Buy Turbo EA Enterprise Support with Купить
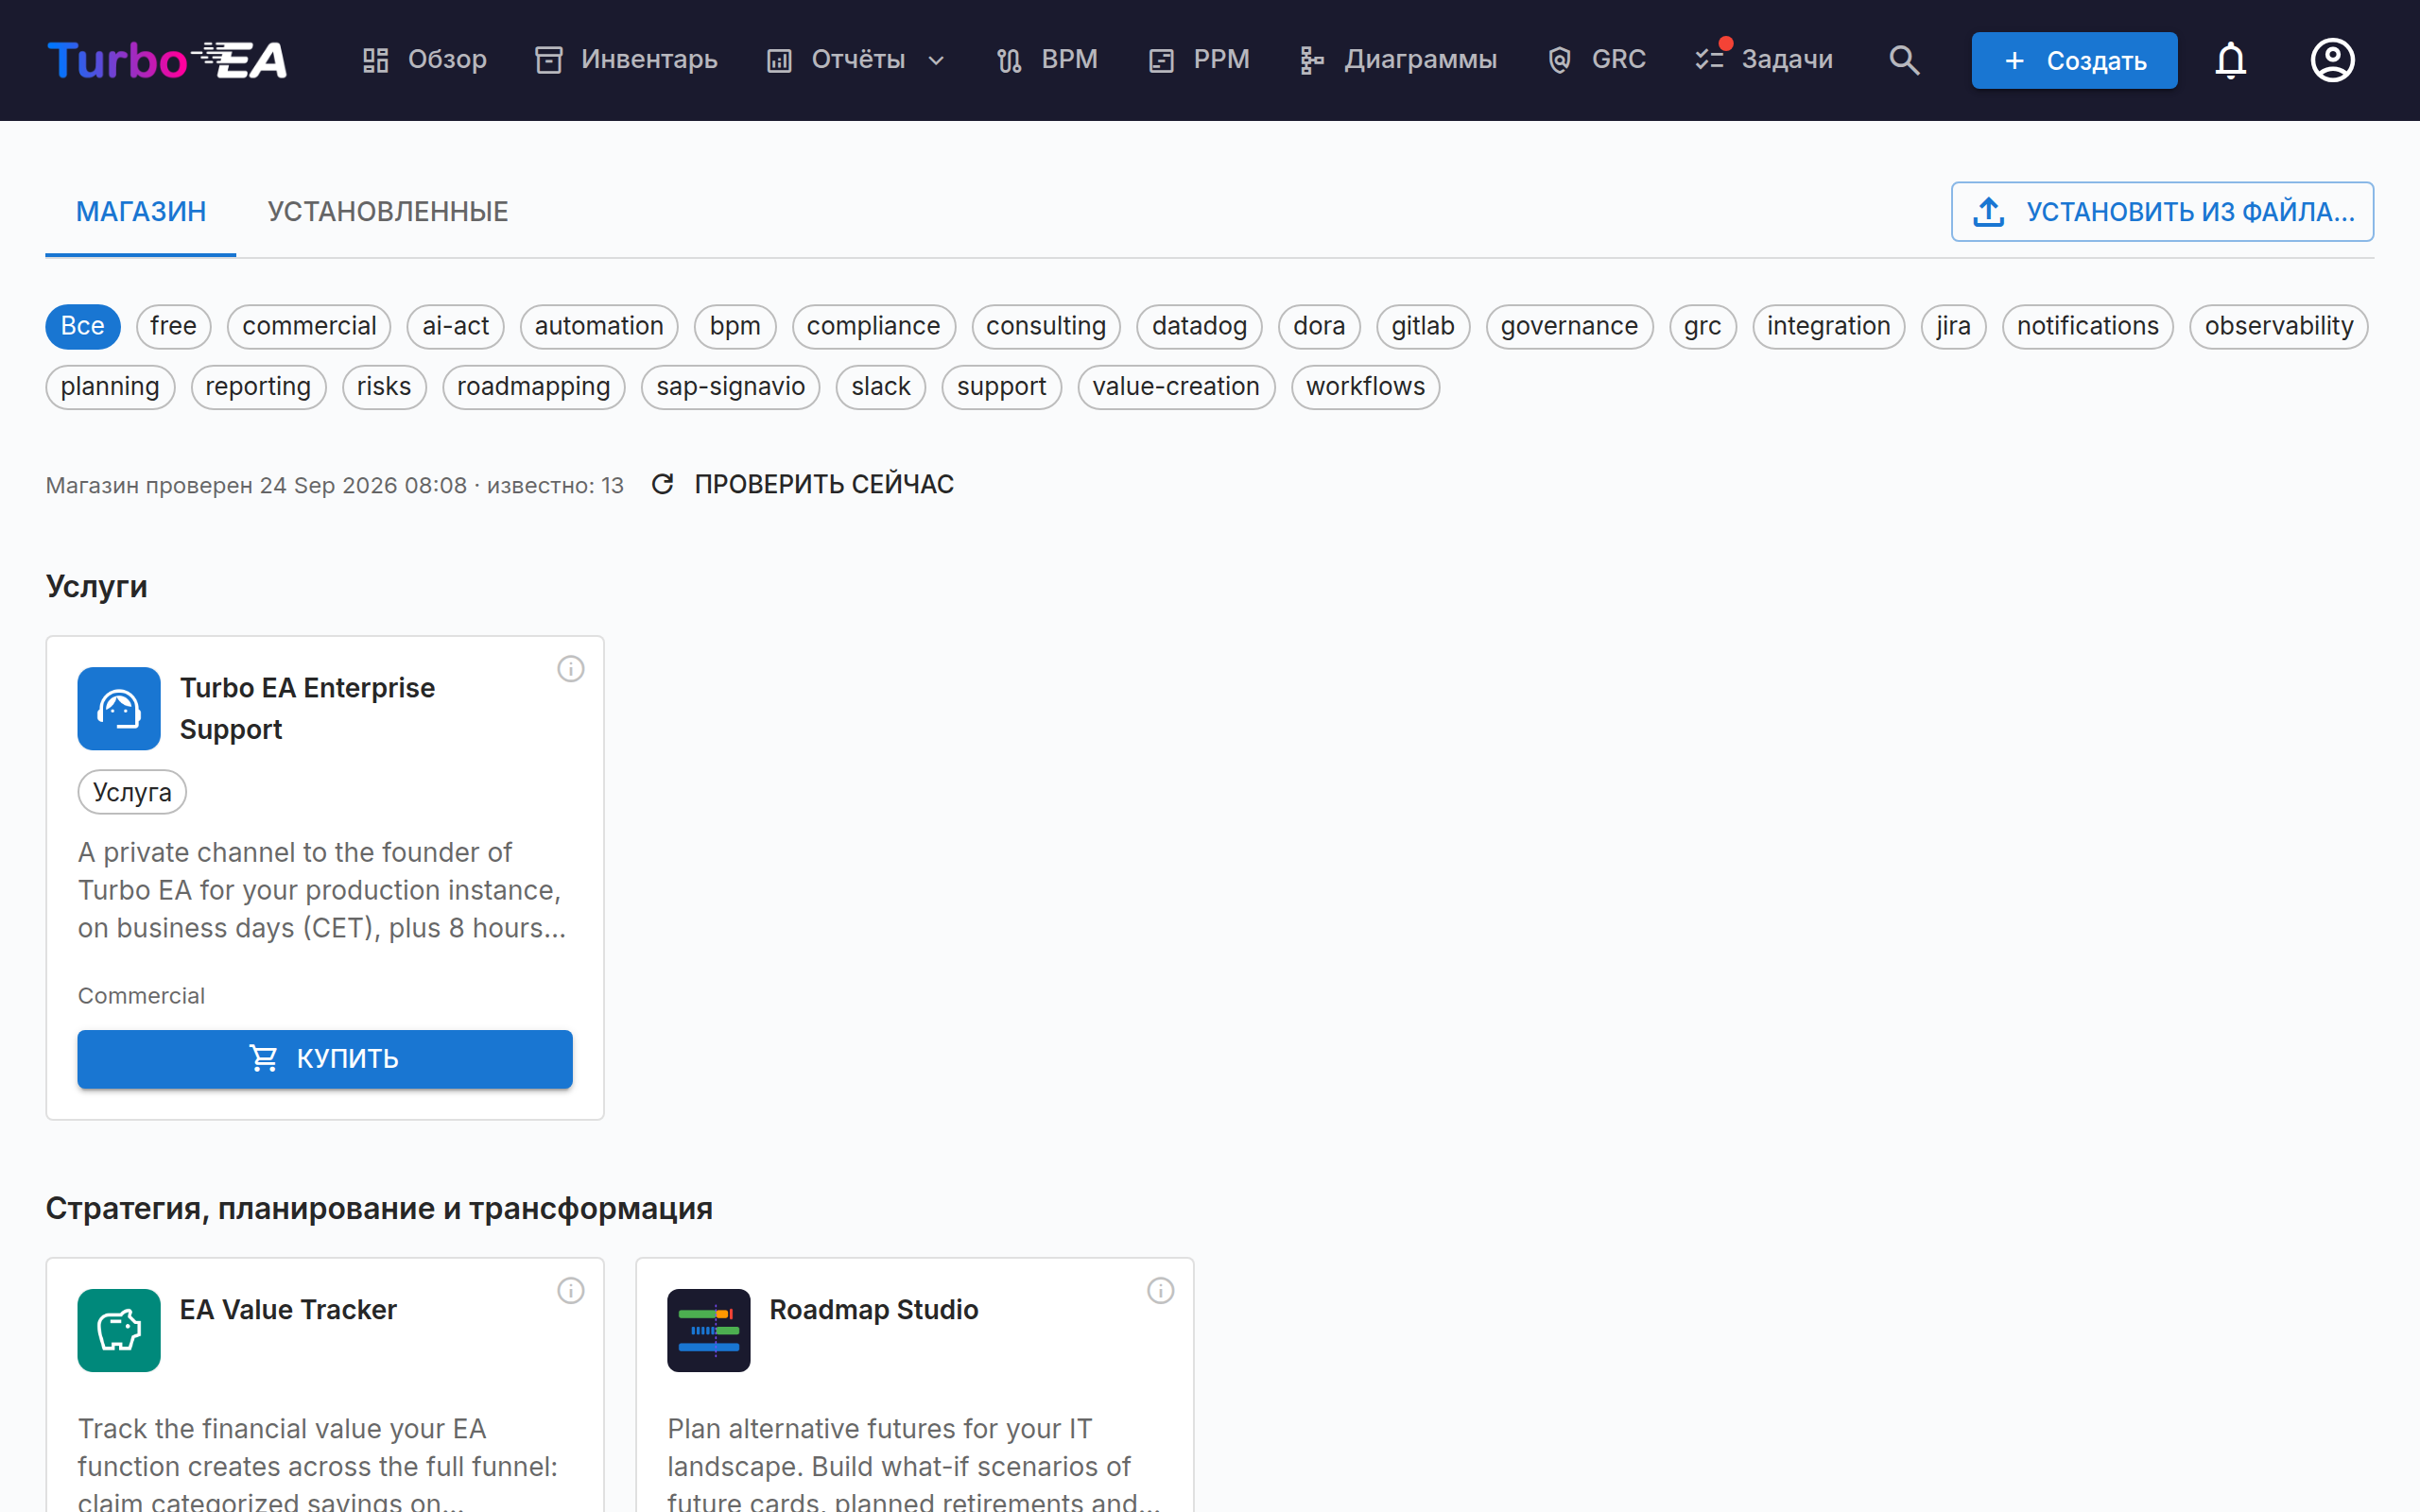 (x=325, y=1059)
